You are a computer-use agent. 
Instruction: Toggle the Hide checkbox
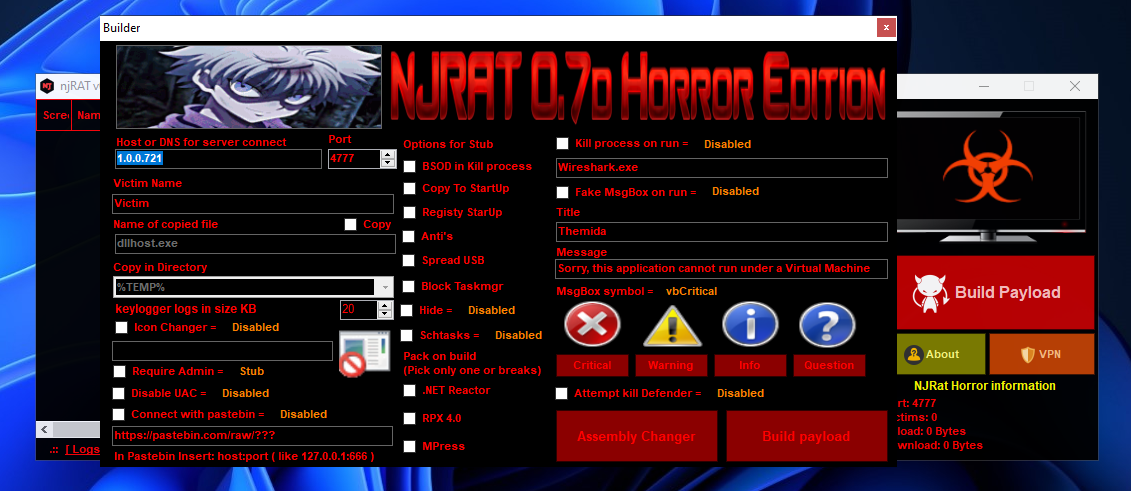click(x=407, y=311)
